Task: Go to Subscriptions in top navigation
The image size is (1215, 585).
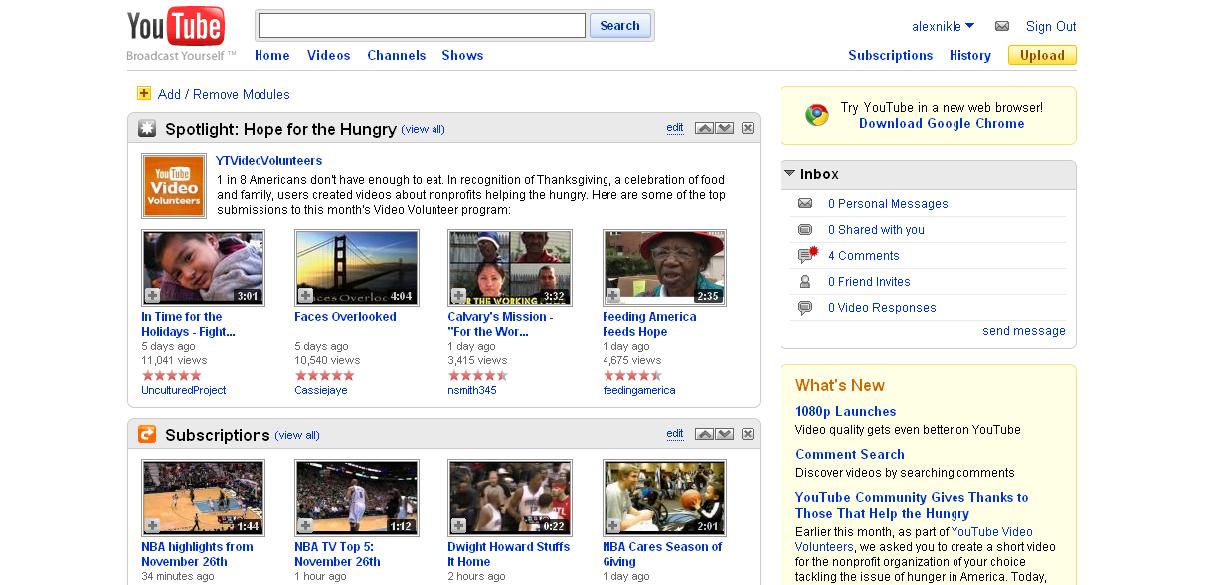Action: 890,55
